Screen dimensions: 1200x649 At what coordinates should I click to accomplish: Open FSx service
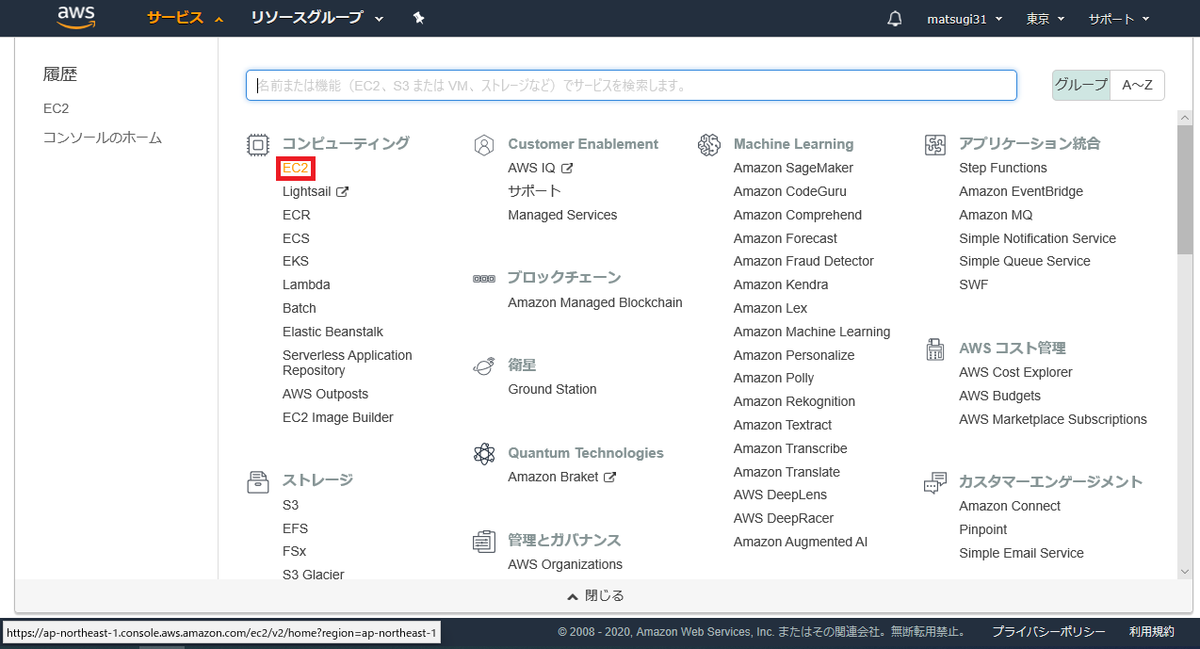(294, 552)
